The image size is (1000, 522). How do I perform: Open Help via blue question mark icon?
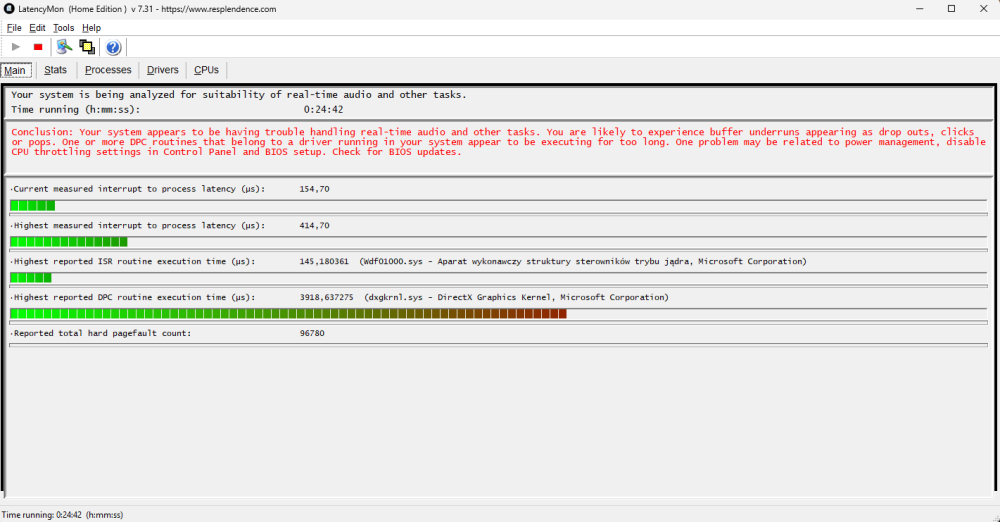point(113,47)
